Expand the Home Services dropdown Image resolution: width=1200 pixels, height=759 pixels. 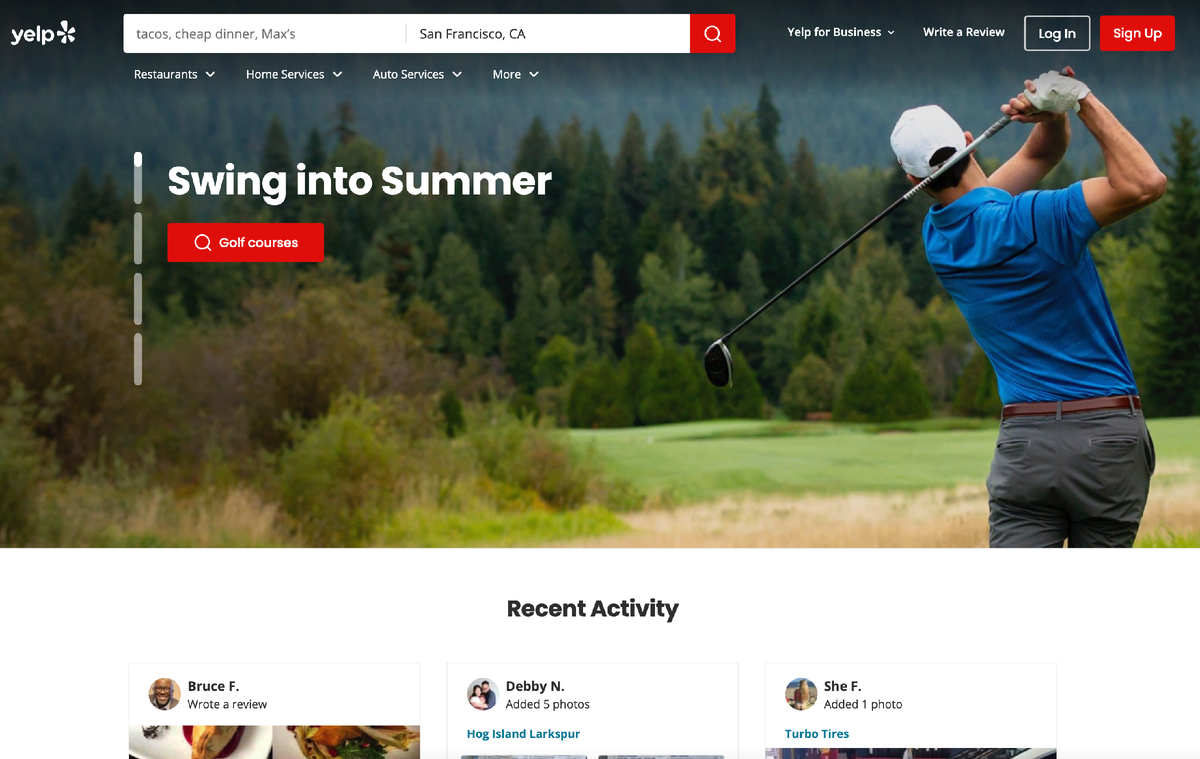pyautogui.click(x=294, y=74)
